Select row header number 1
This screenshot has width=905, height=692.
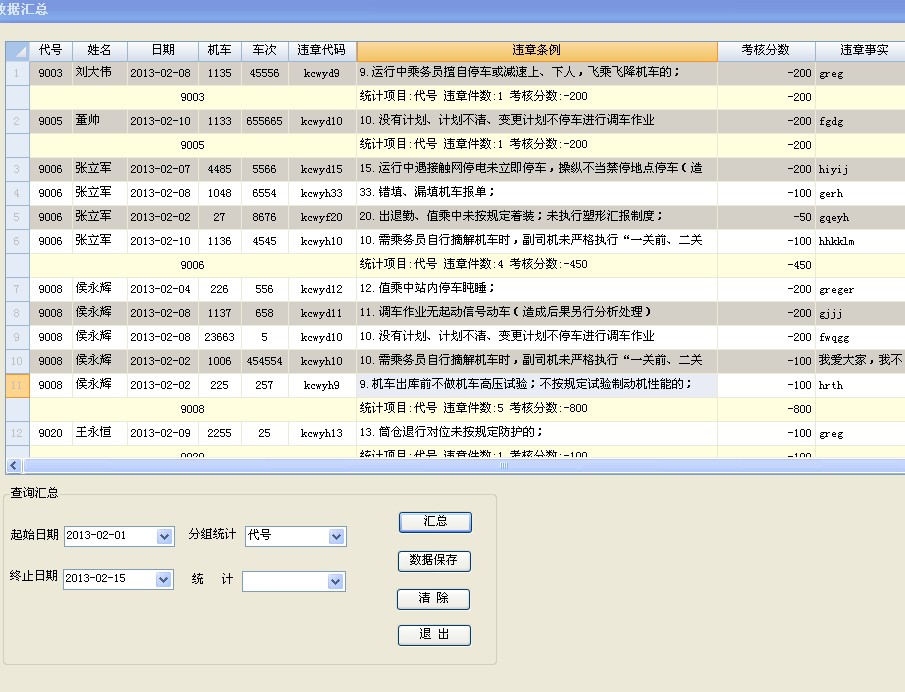[x=17, y=73]
